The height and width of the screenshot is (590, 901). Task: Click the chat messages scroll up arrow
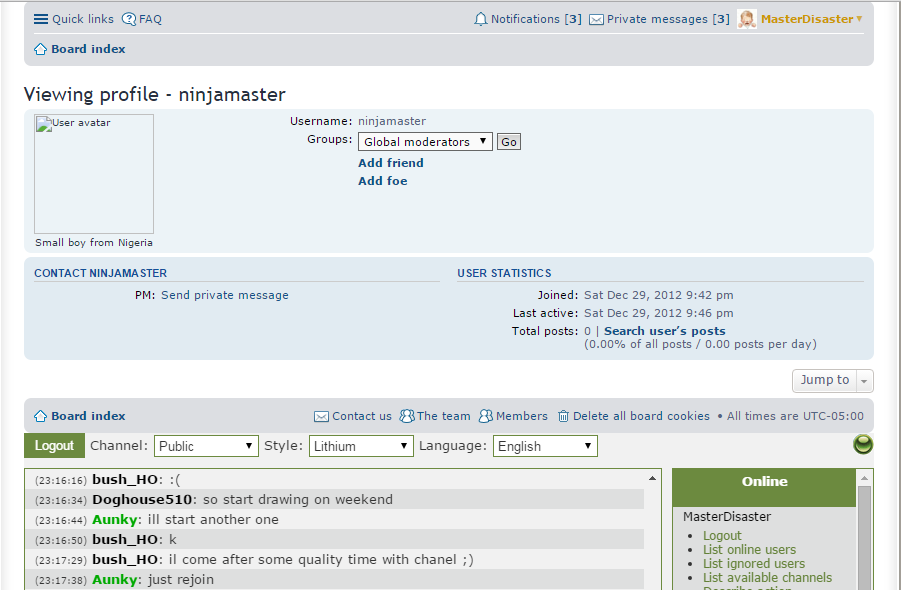point(652,478)
